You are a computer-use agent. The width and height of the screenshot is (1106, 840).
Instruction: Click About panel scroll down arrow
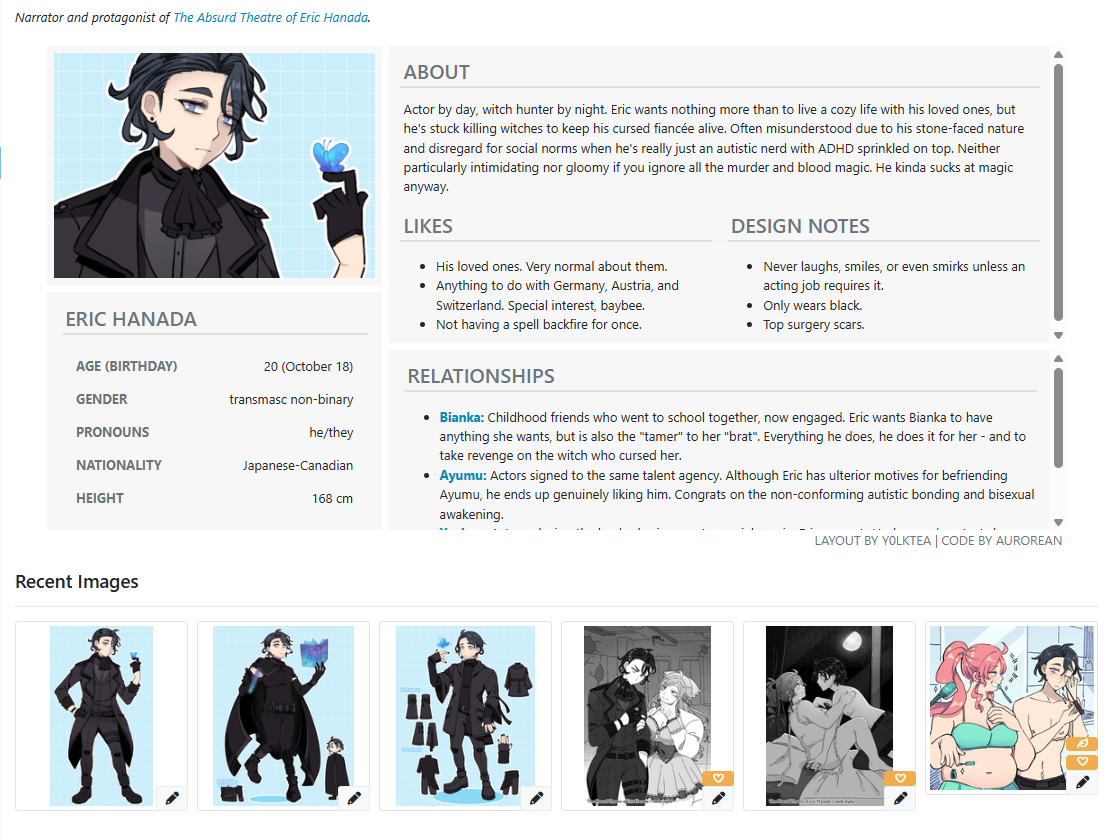tap(1058, 336)
